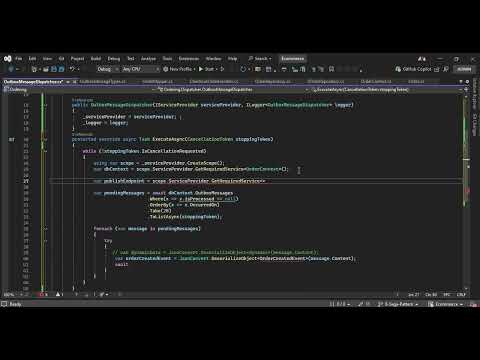Open the Analyze menu

tap(148, 59)
